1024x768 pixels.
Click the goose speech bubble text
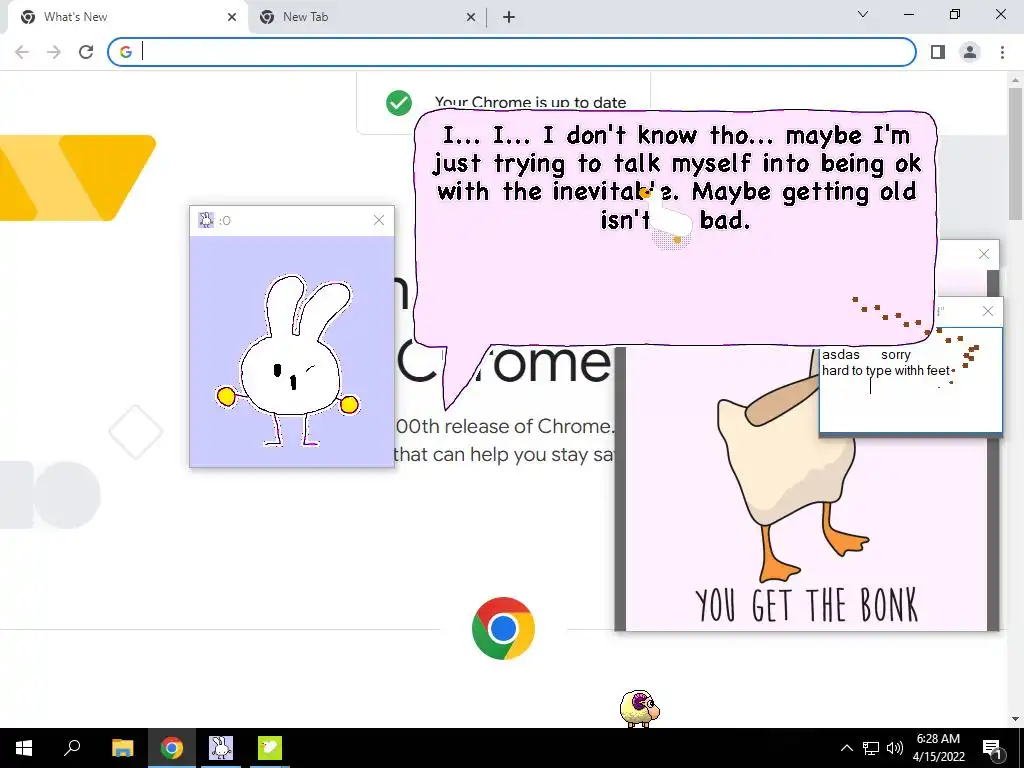(x=676, y=177)
